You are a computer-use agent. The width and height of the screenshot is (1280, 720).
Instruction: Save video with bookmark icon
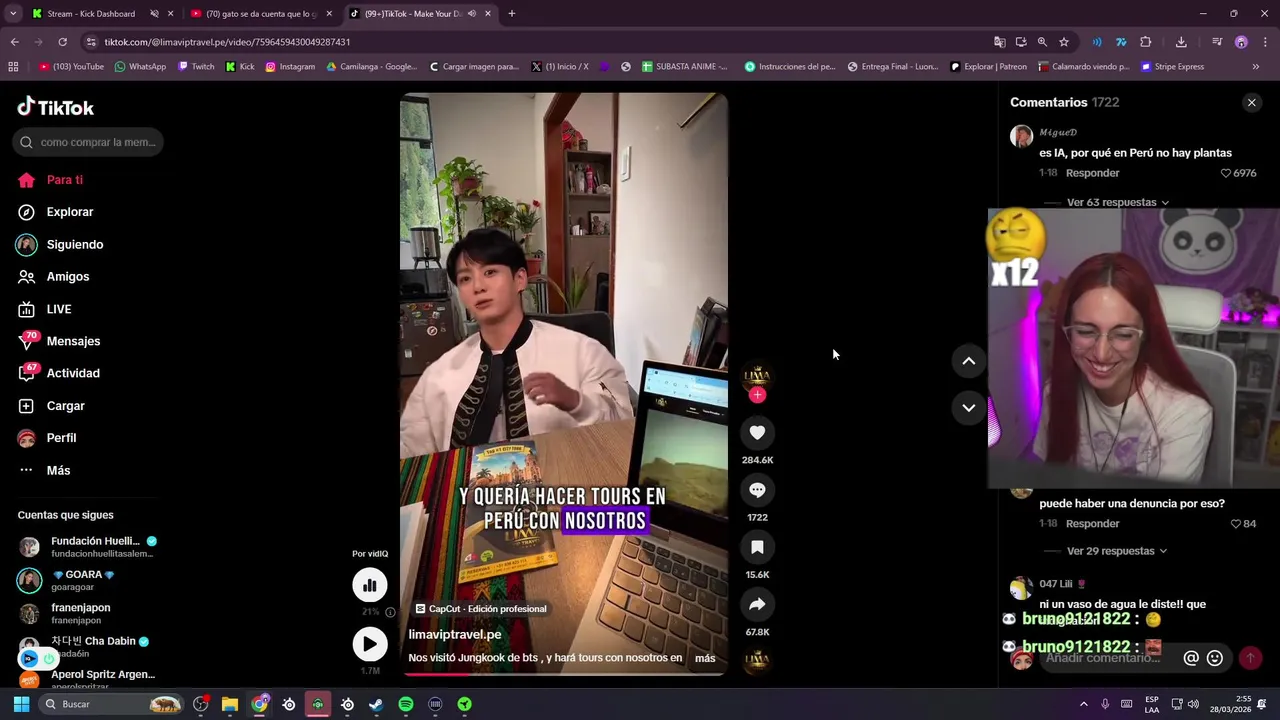coord(757,547)
